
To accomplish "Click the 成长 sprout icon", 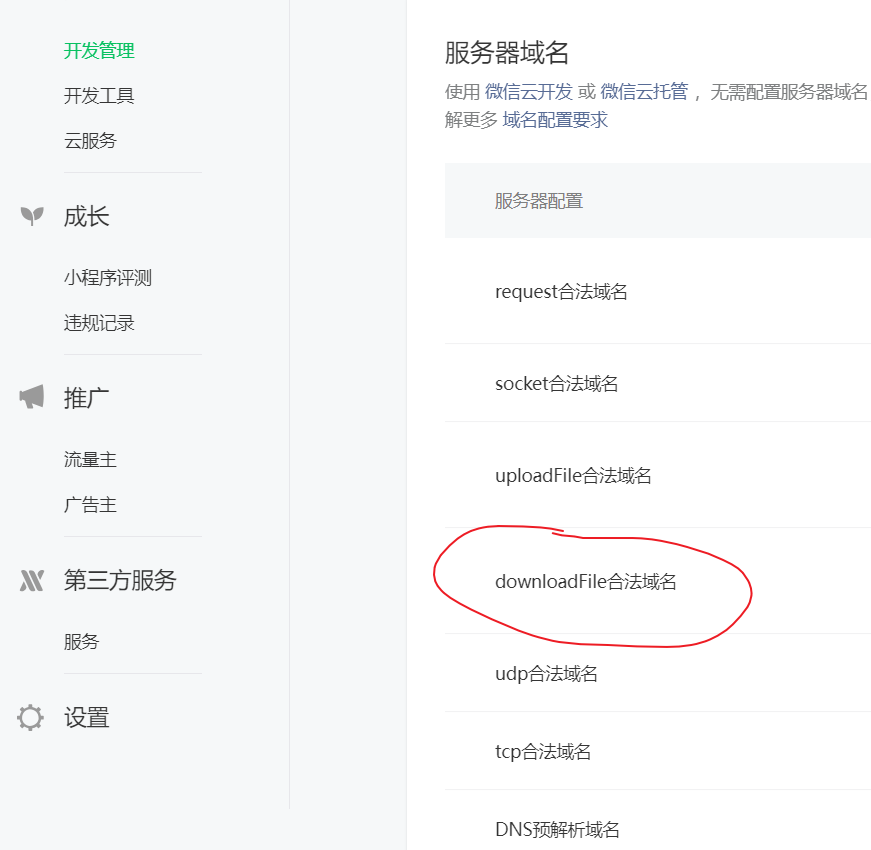I will pos(32,216).
